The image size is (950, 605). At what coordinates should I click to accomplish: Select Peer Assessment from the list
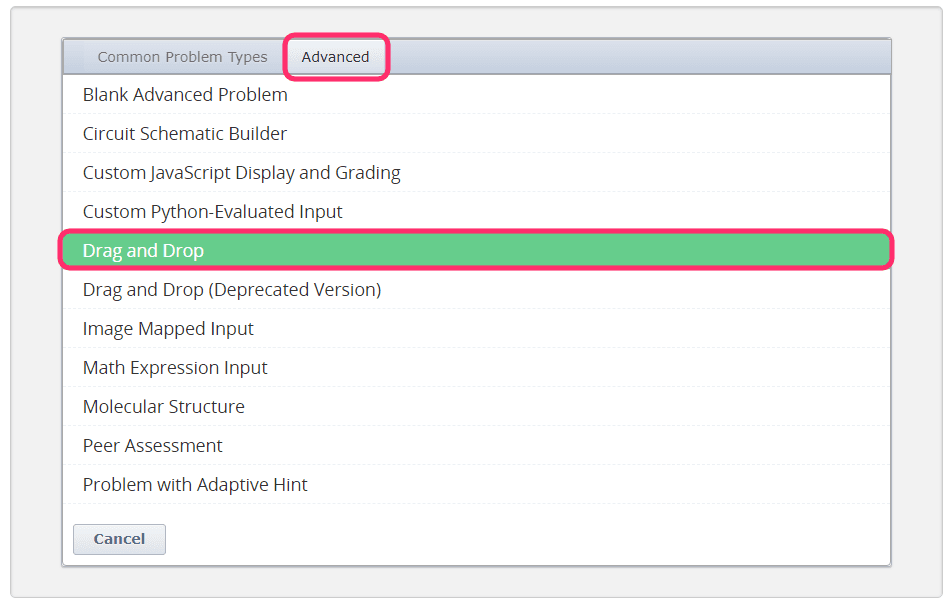point(152,446)
